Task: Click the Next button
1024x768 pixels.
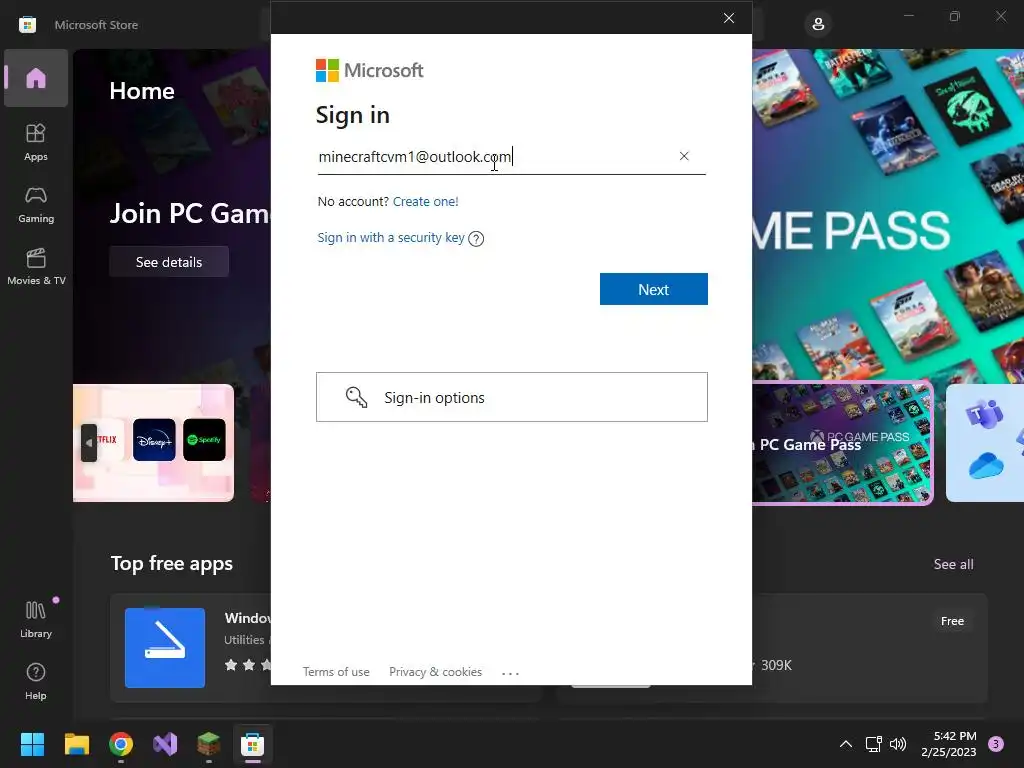Action: coord(653,289)
